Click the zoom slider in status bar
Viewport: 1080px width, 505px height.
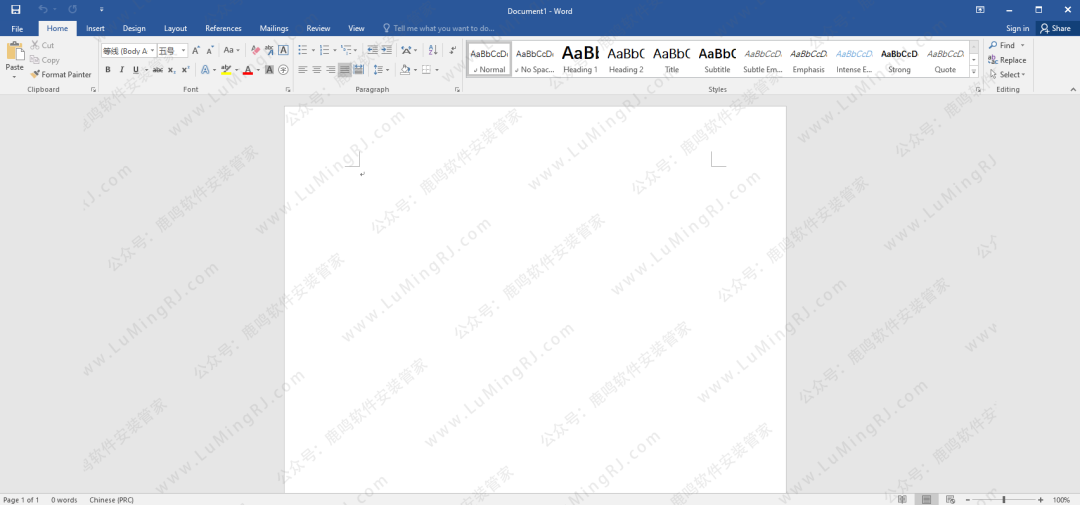point(1004,499)
